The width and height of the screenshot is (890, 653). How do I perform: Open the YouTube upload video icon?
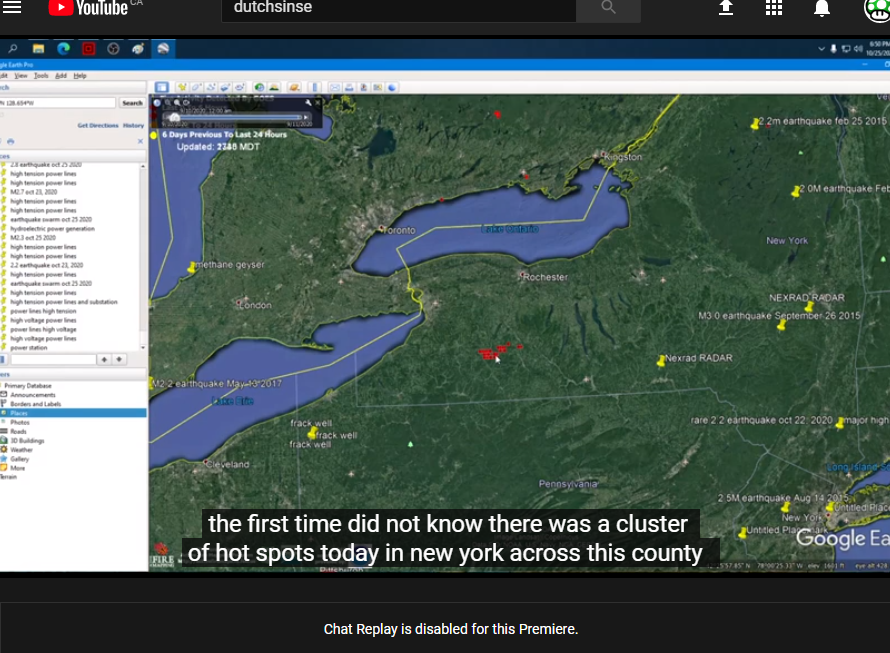pyautogui.click(x=726, y=8)
